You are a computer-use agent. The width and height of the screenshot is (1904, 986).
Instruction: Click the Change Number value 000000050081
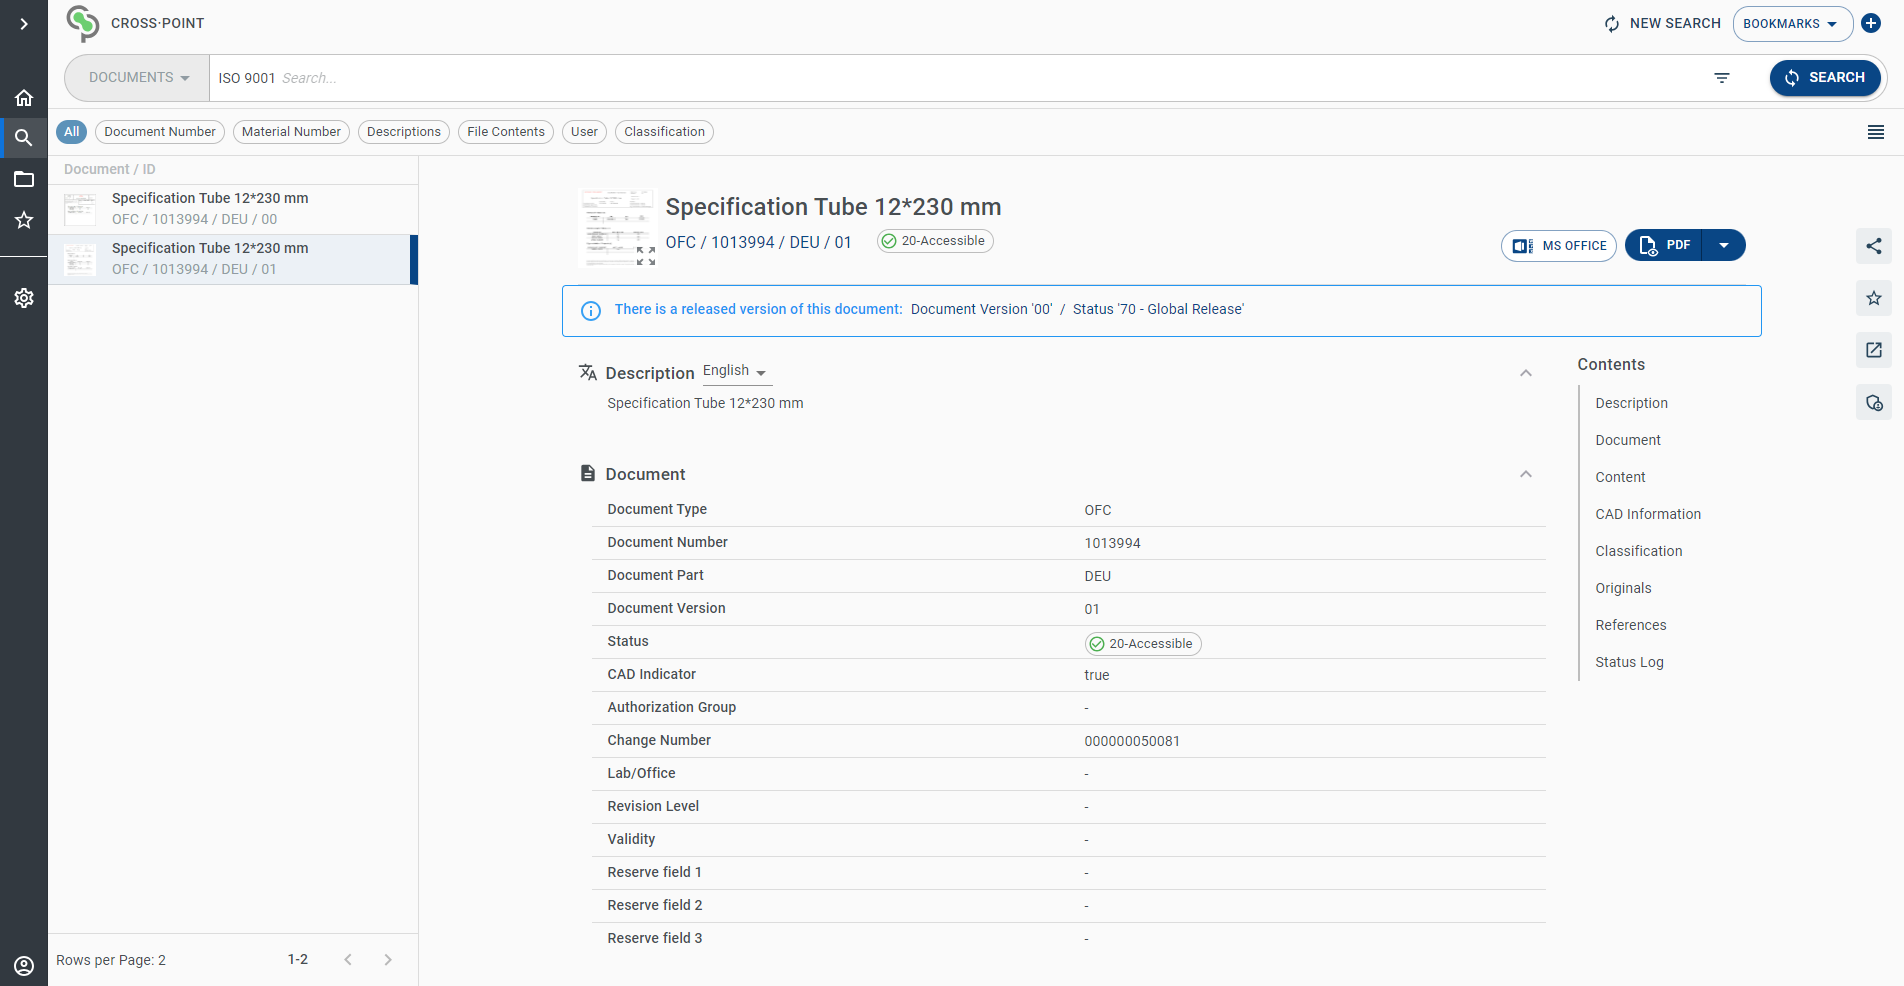(x=1132, y=741)
